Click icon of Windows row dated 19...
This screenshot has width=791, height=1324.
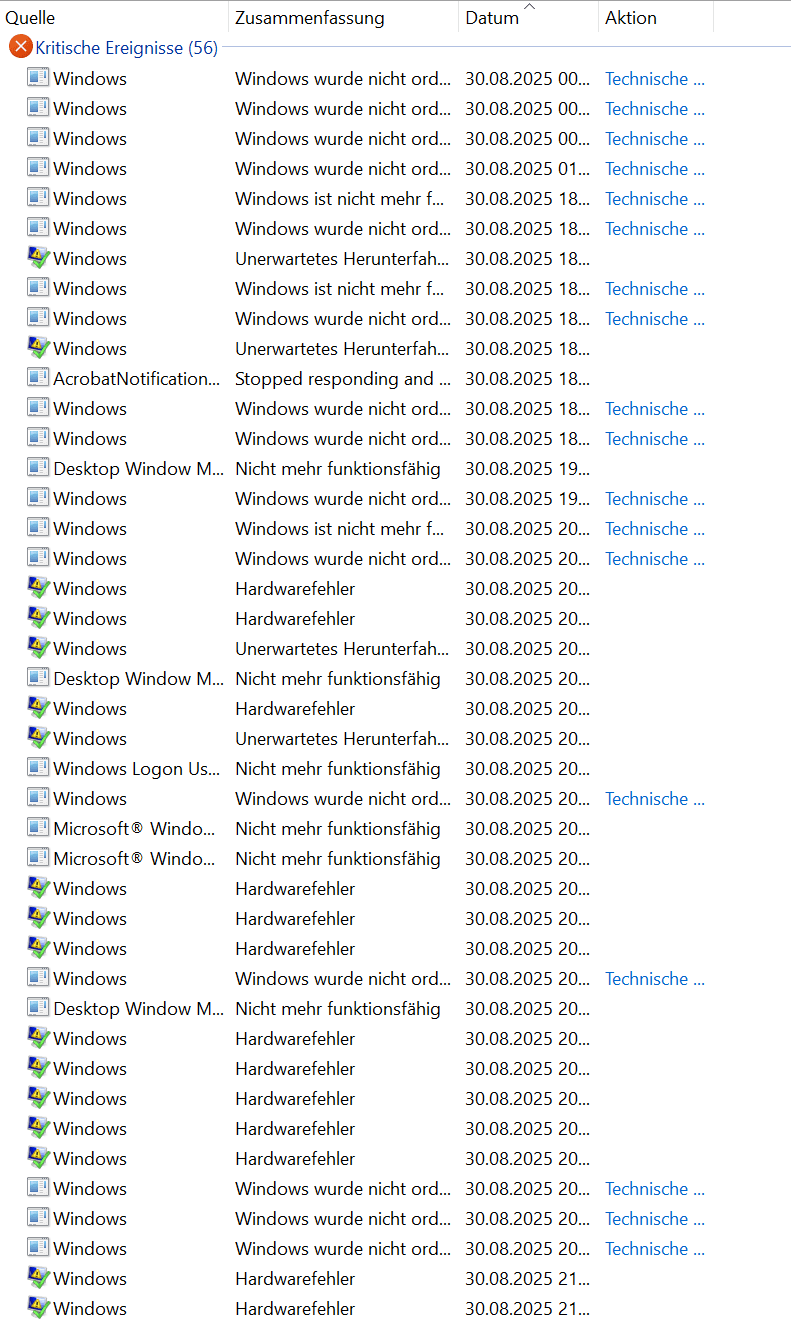coord(38,498)
